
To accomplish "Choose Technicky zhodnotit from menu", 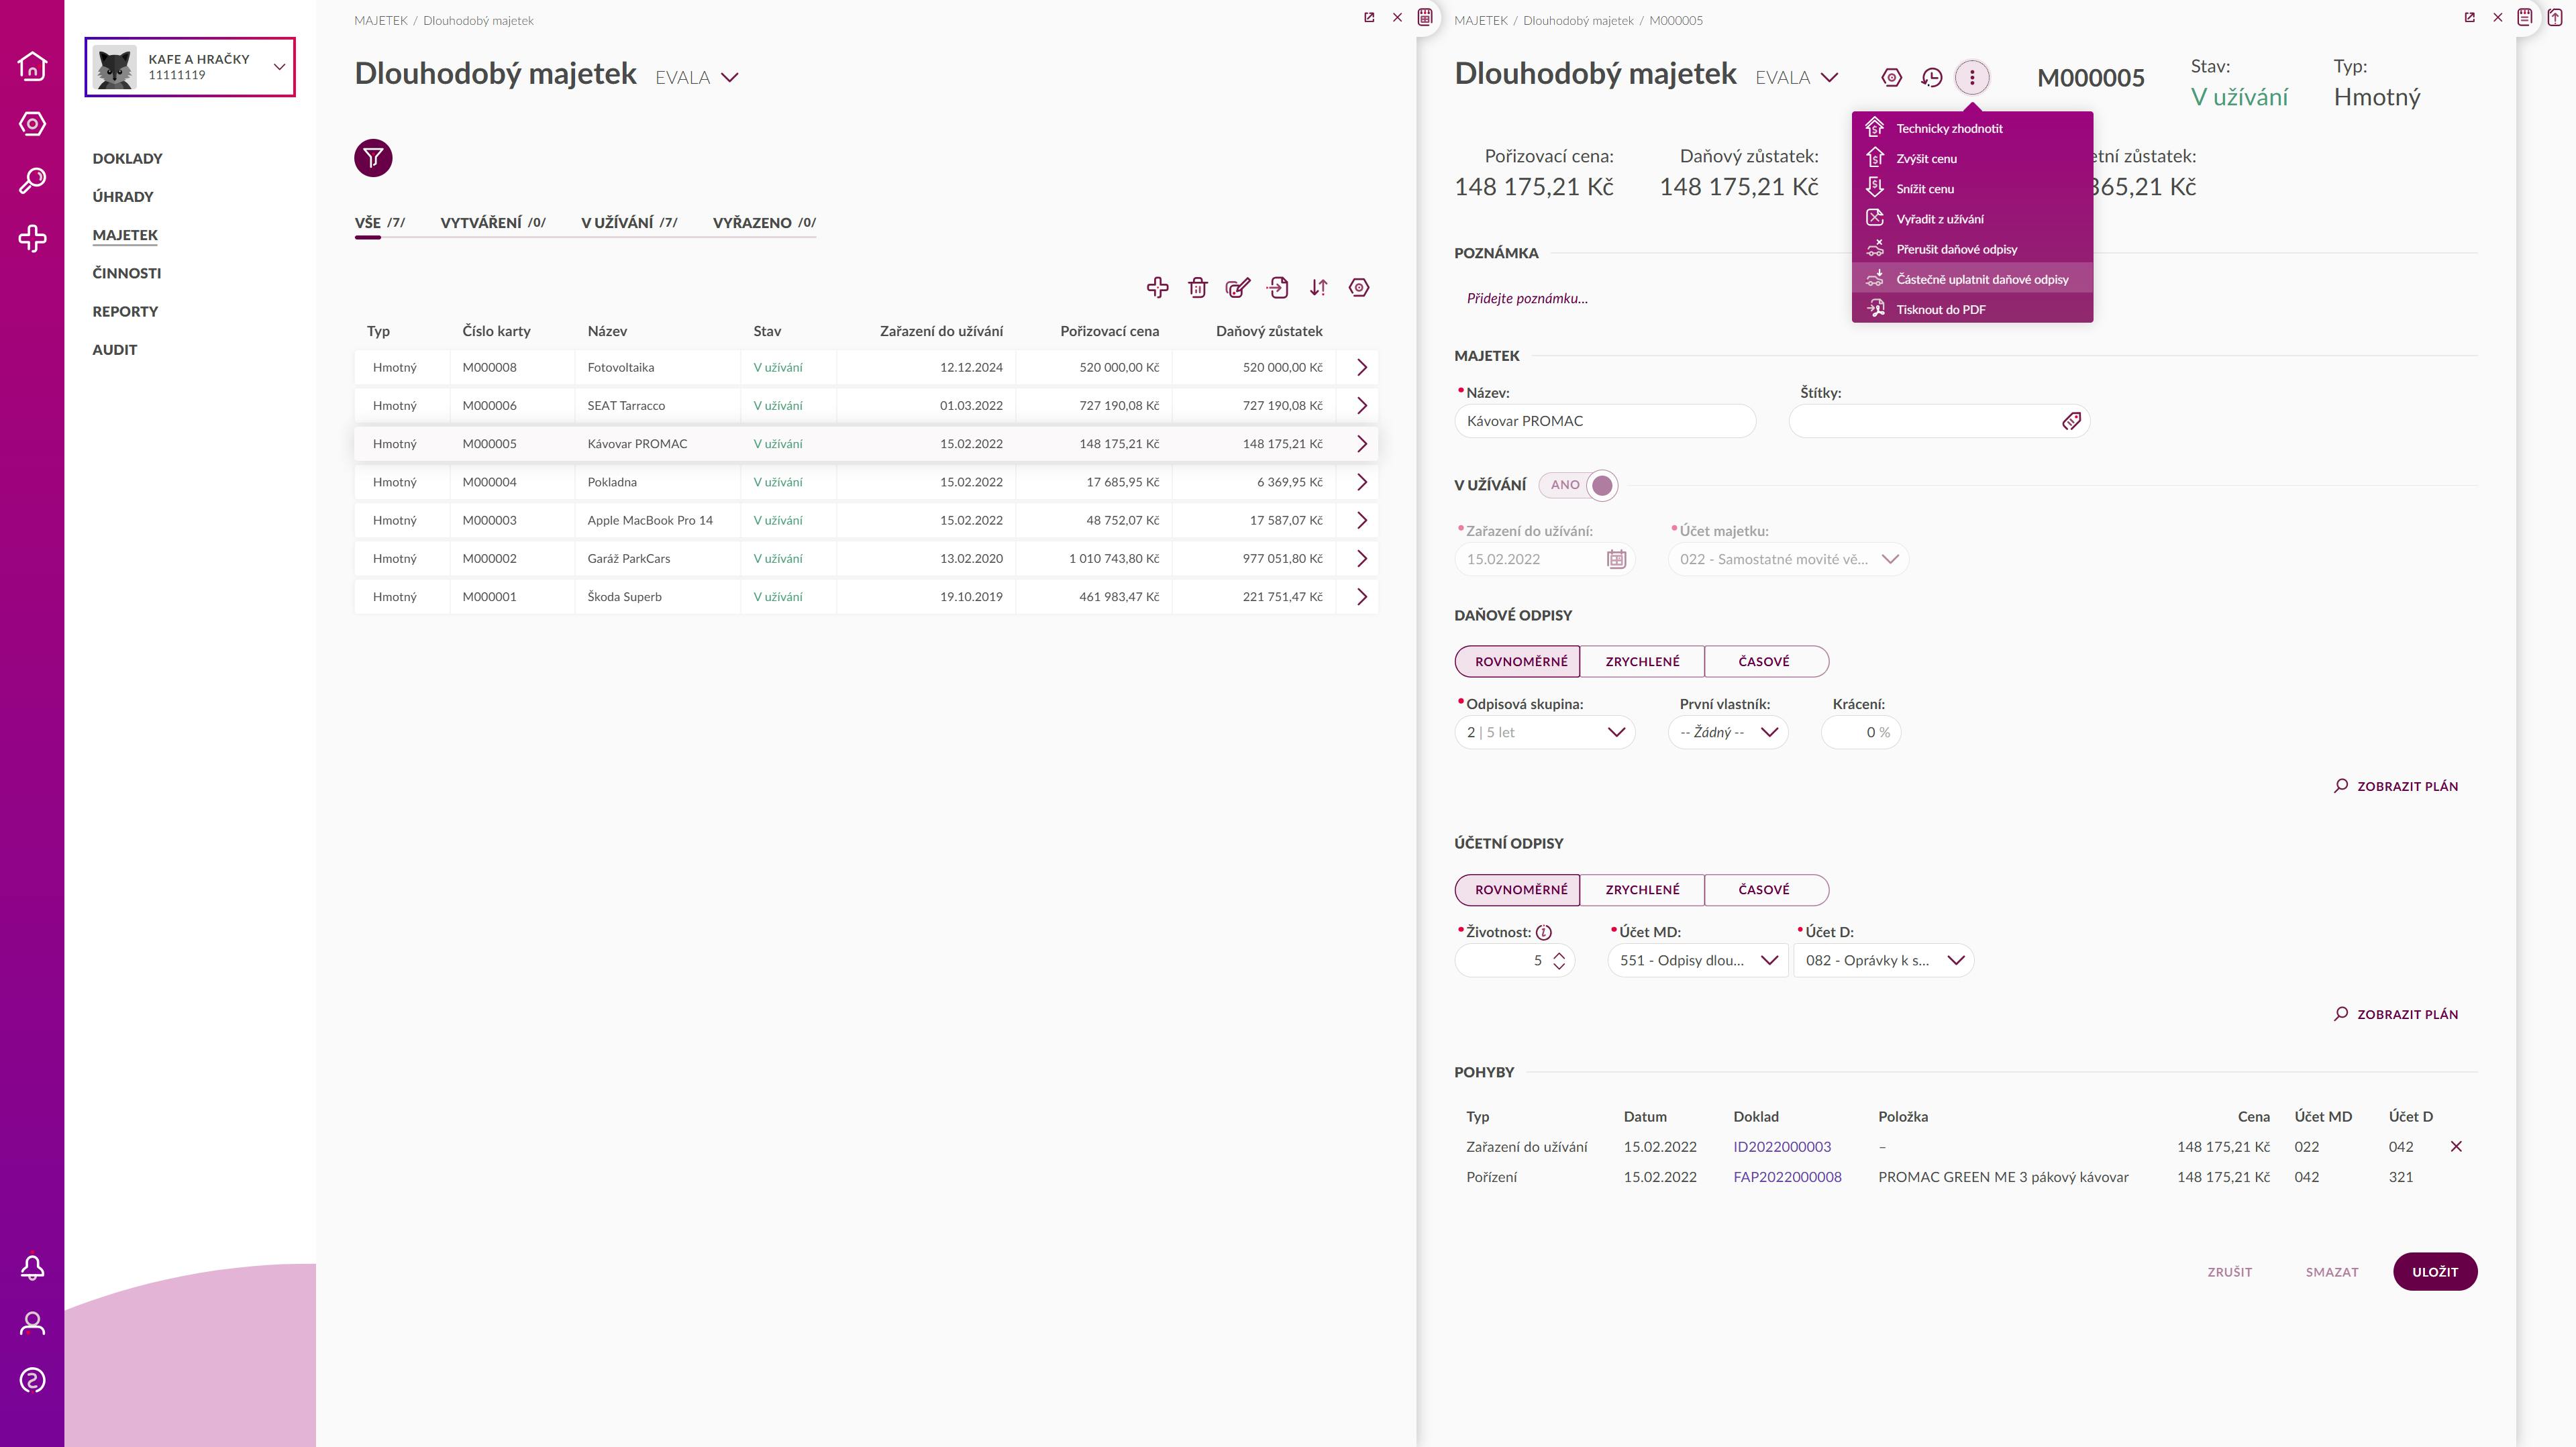I will (1972, 128).
